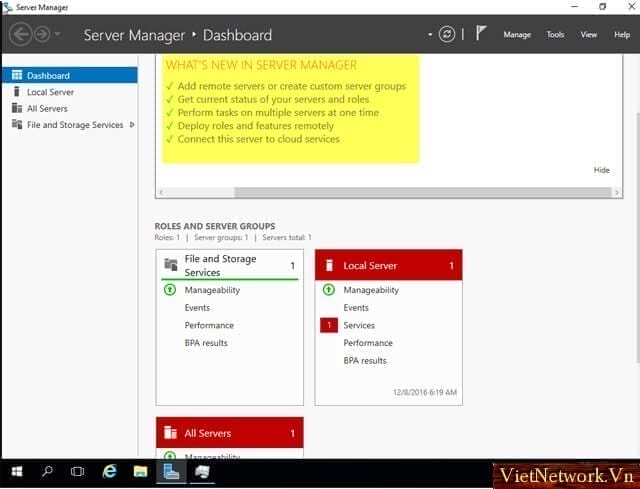Open the Help menu
The width and height of the screenshot is (640, 489).
pos(622,35)
